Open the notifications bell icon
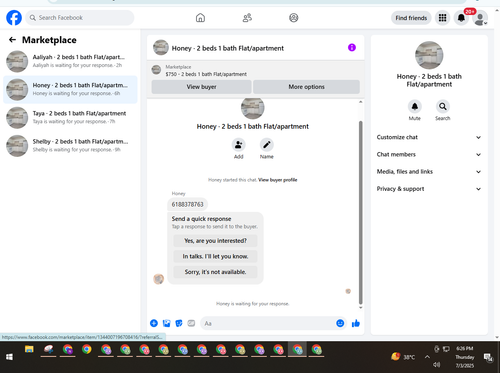The image size is (500, 373). pyautogui.click(x=461, y=18)
